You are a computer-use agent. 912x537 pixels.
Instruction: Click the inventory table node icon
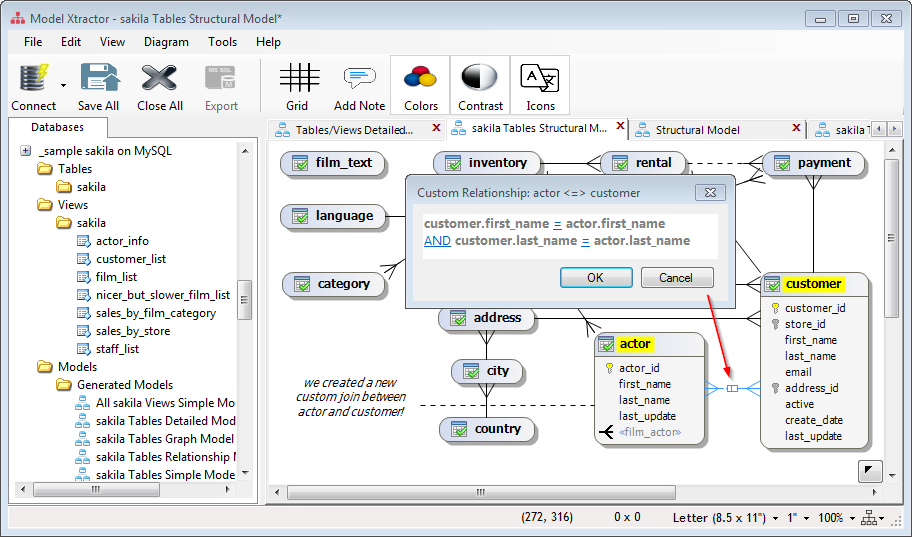(x=453, y=163)
